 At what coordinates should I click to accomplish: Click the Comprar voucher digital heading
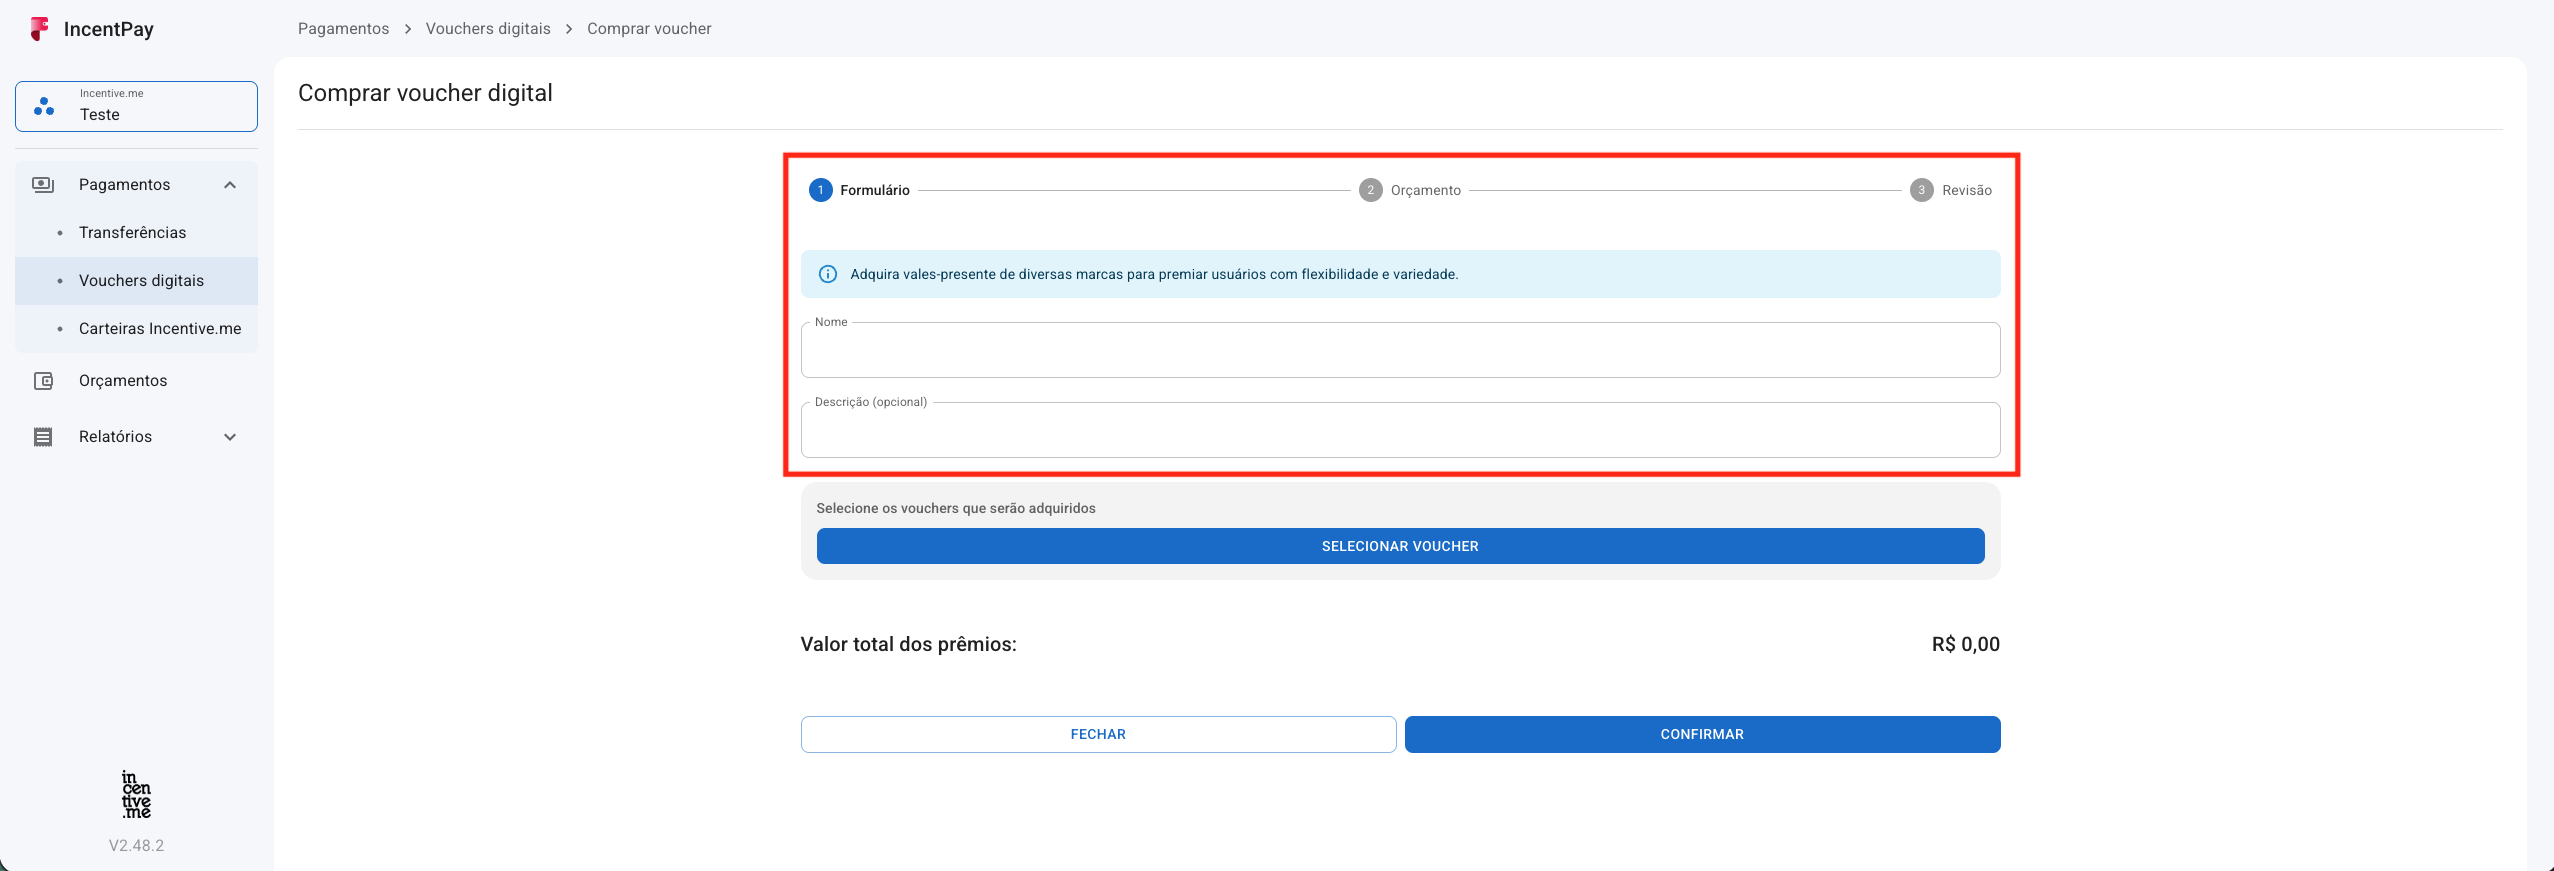coord(425,93)
